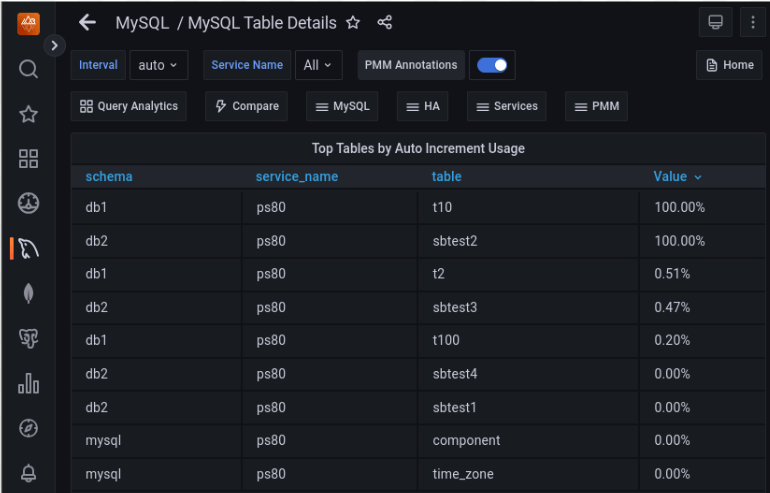
Task: Click the PMM logo home icon
Action: click(28, 24)
